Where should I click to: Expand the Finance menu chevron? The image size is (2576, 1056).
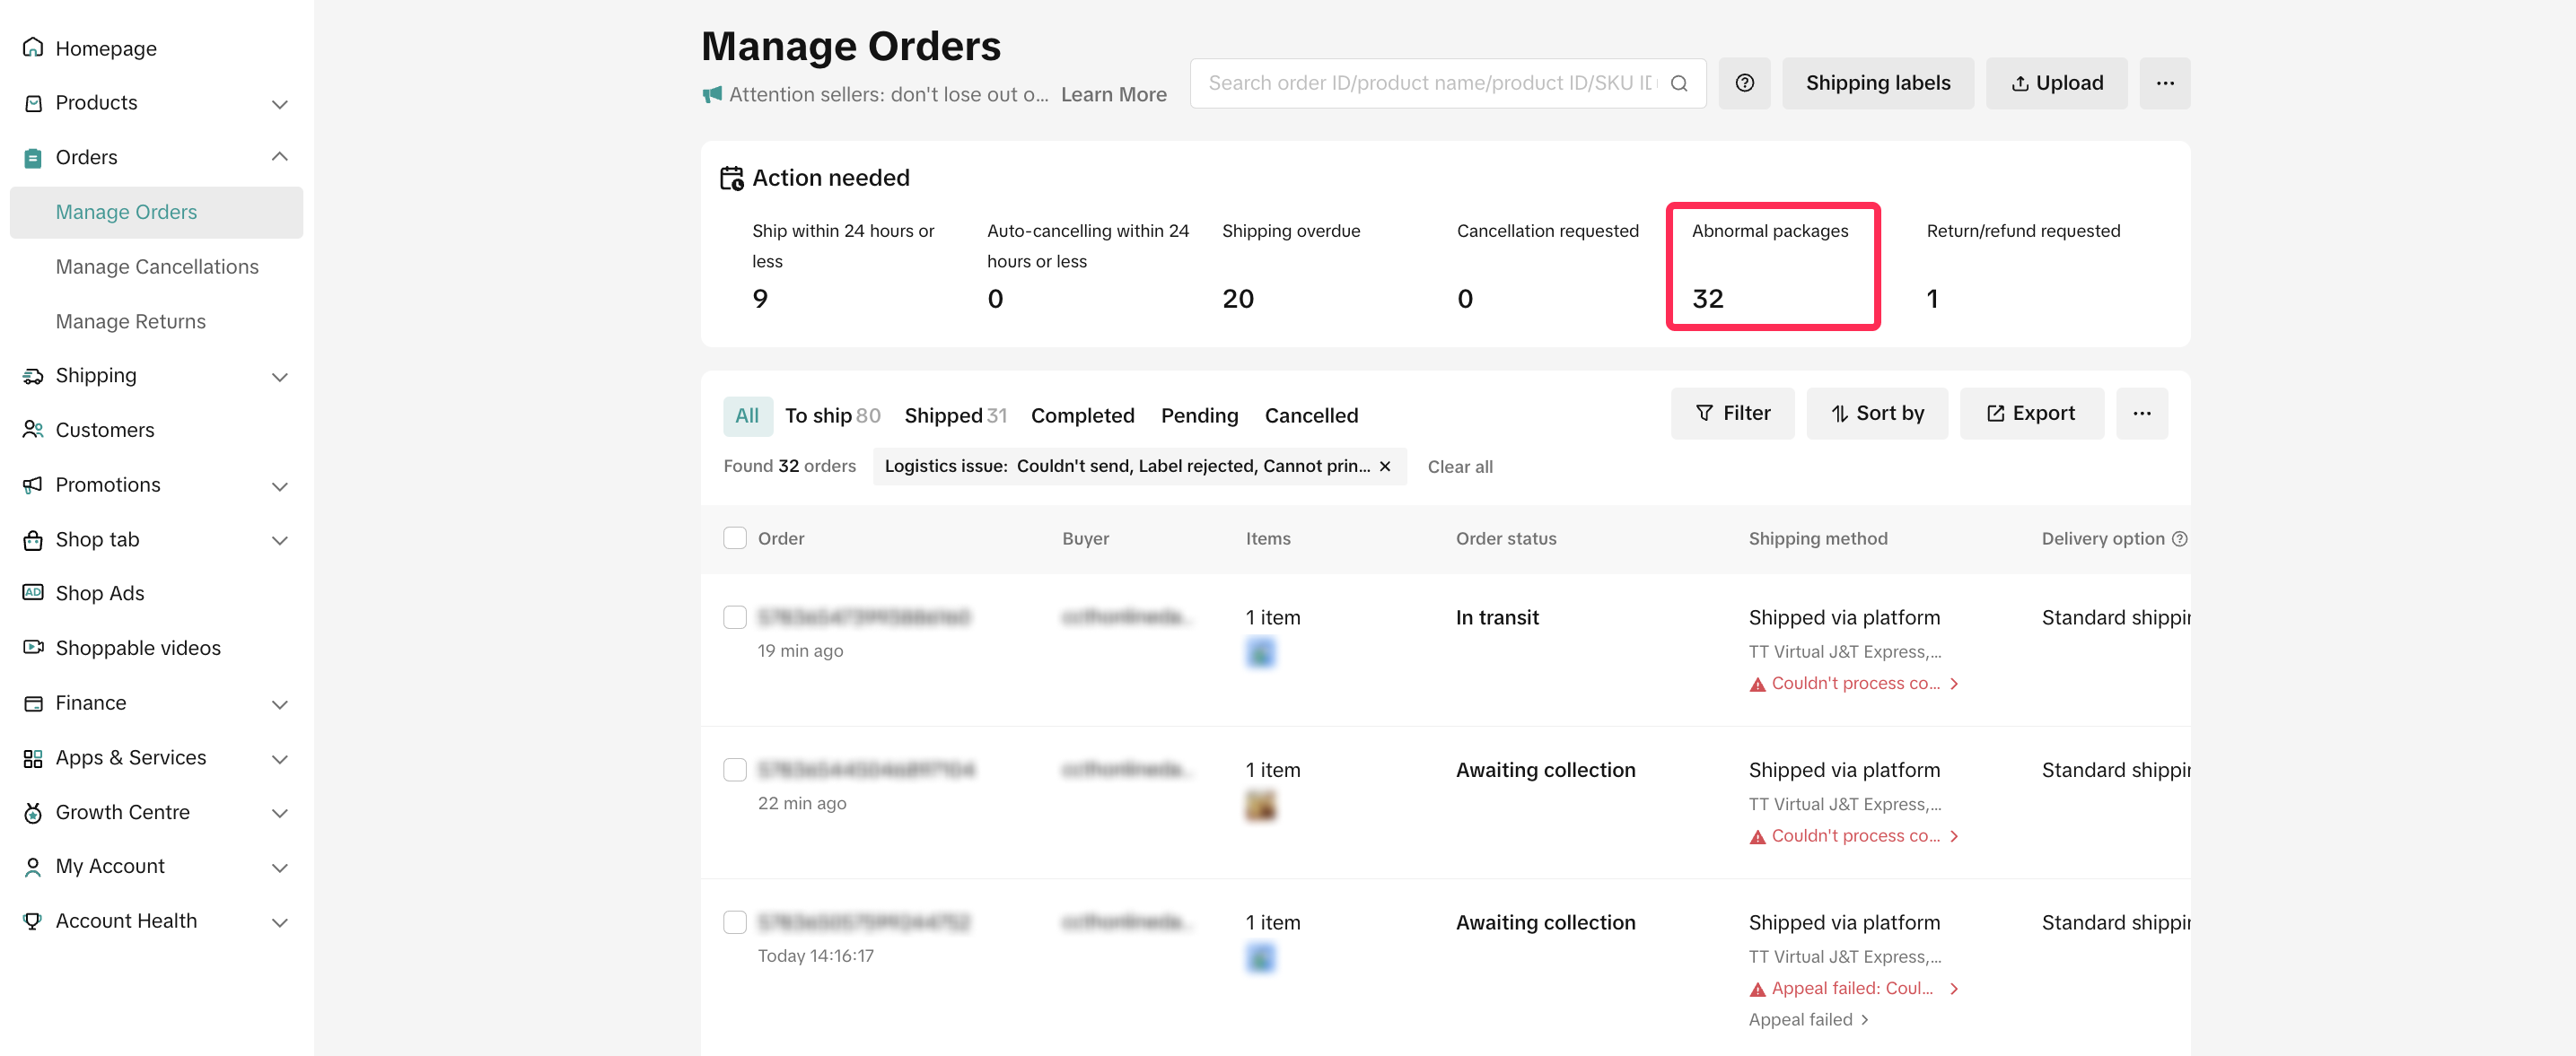[x=279, y=703]
